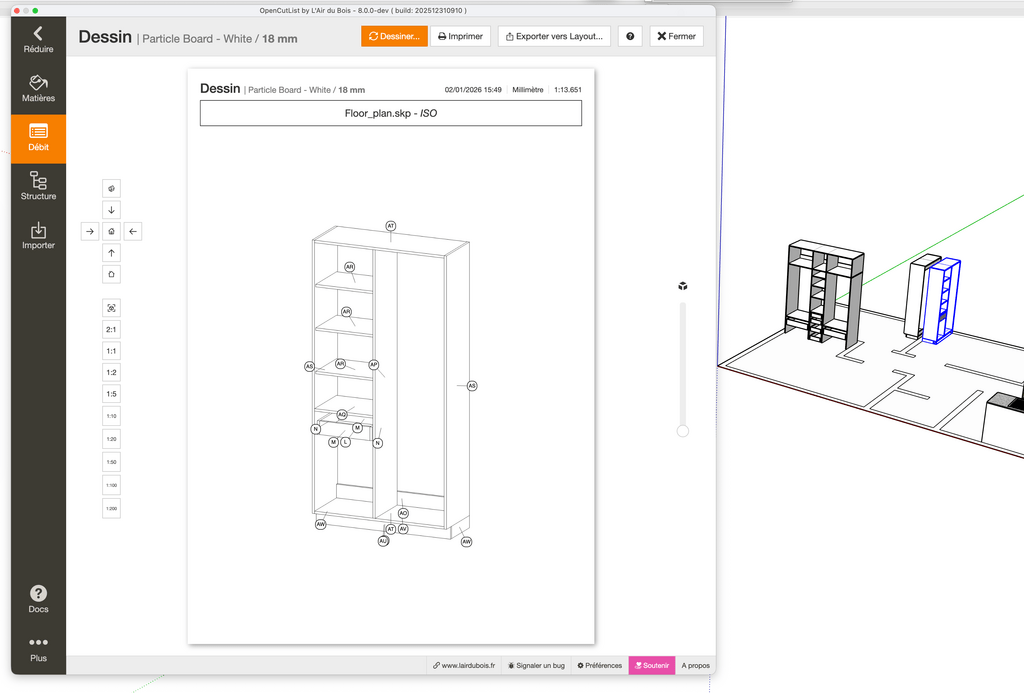Set drawing scale to 1:2
This screenshot has height=693, width=1024.
[112, 372]
